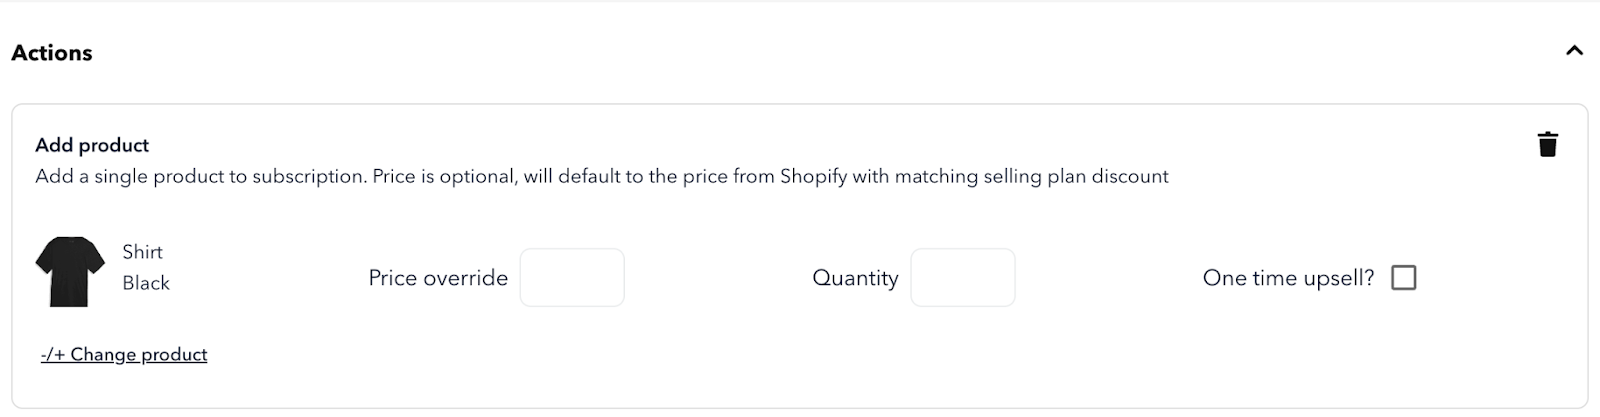Click the -/+ symbol before Change product
The width and height of the screenshot is (1600, 417).
point(53,354)
